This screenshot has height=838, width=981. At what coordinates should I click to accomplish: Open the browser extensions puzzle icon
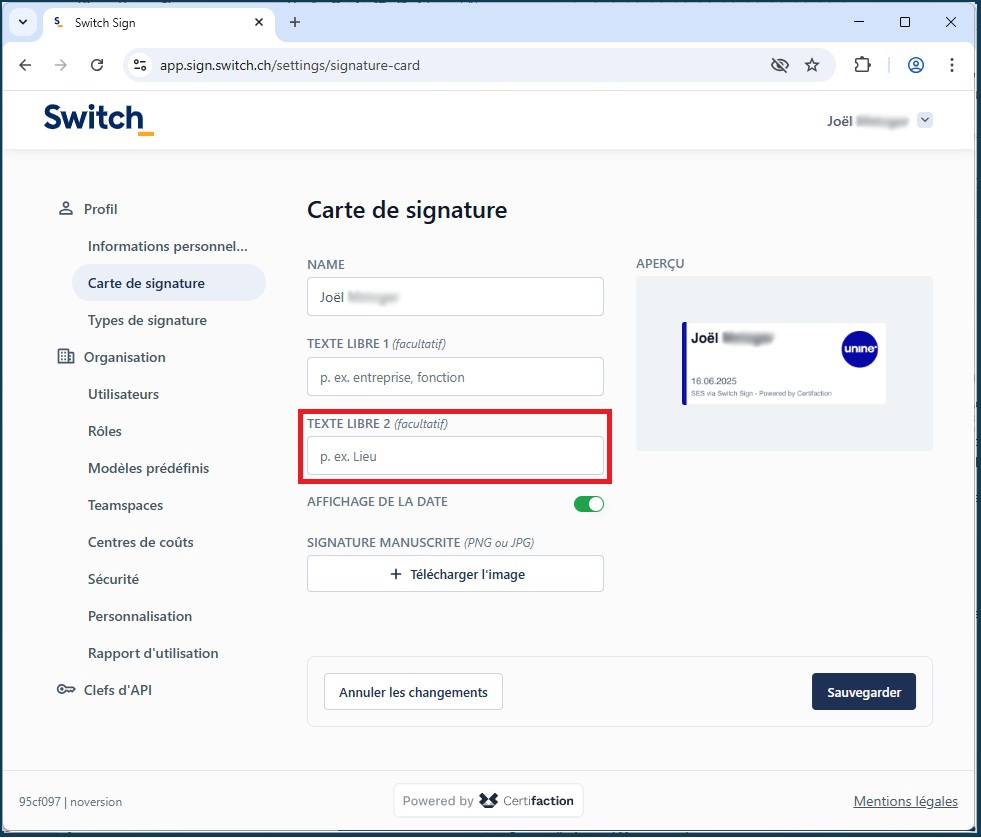click(x=862, y=65)
